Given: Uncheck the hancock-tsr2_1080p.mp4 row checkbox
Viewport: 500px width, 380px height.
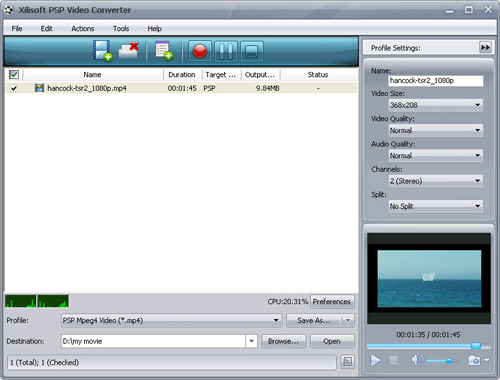Looking at the screenshot, I should 14,88.
